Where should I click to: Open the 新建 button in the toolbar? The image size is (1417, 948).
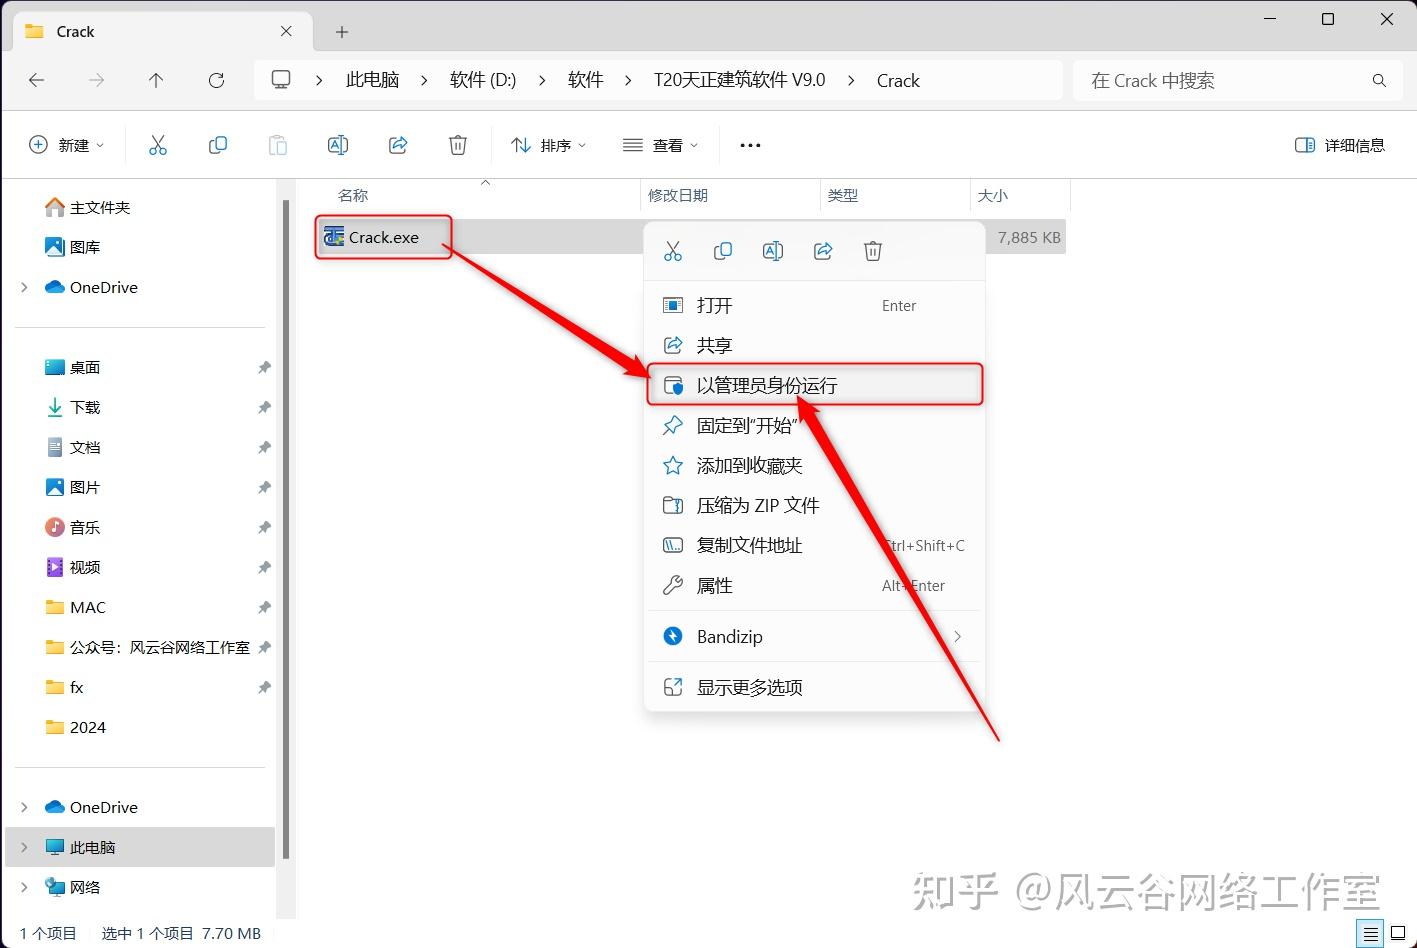click(x=66, y=145)
